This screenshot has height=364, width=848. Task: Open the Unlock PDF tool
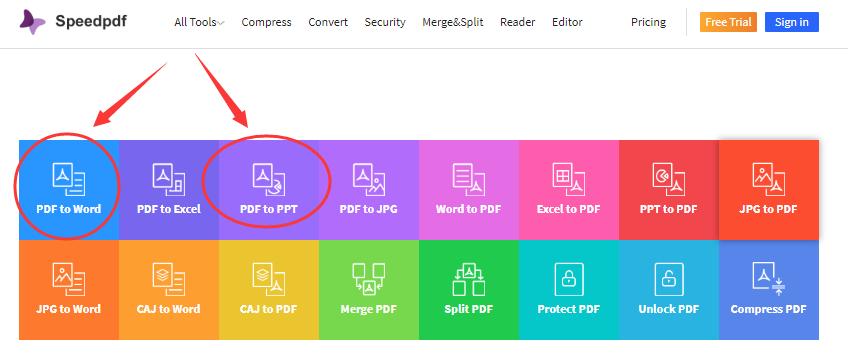pyautogui.click(x=669, y=290)
